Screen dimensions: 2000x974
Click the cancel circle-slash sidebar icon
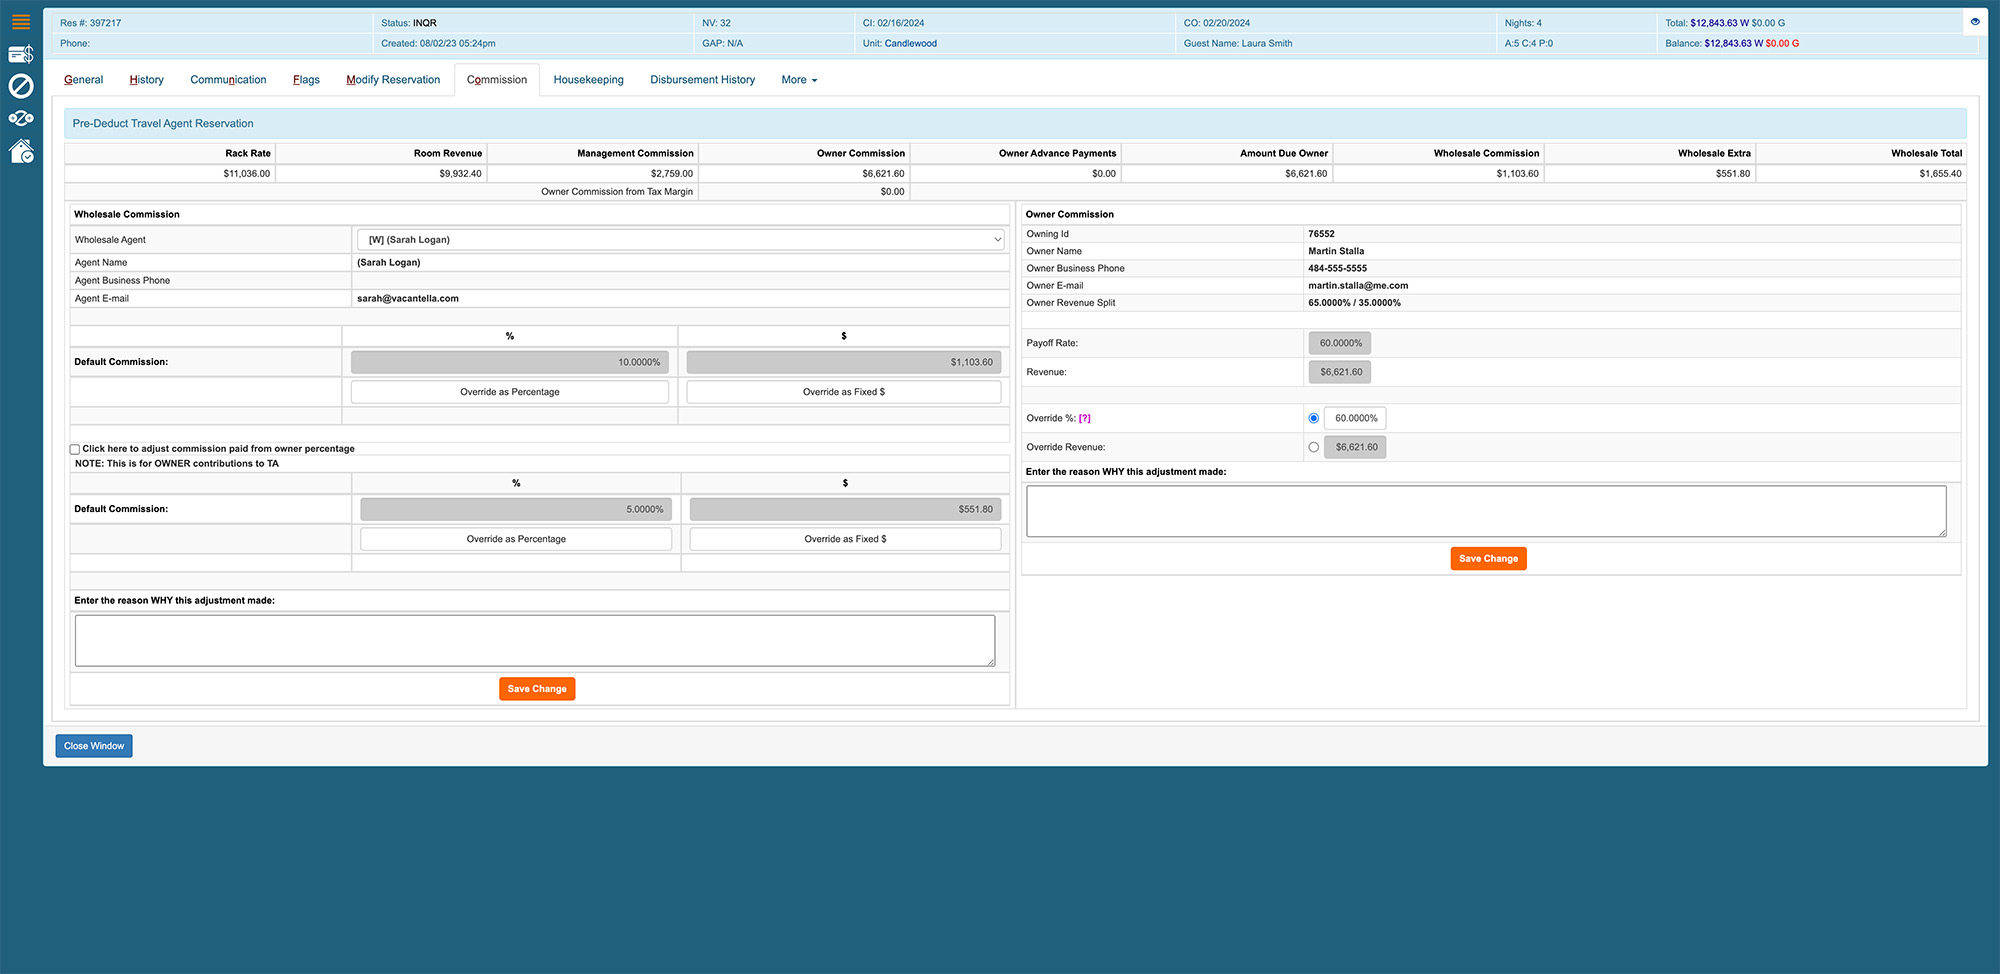click(21, 86)
